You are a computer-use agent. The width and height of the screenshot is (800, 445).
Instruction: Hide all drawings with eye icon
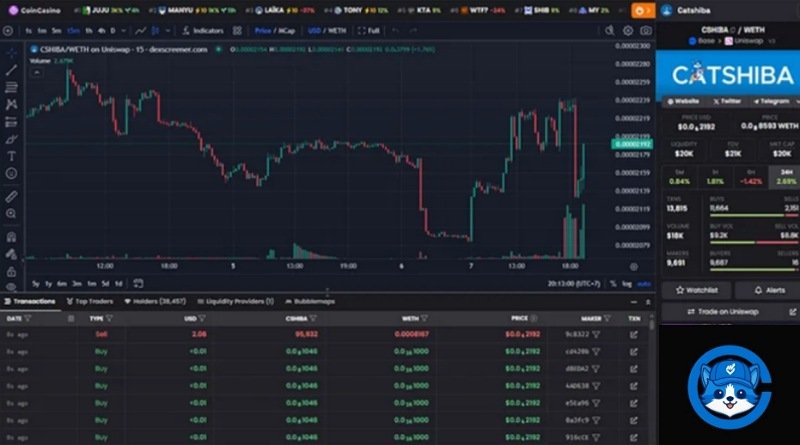pos(11,287)
